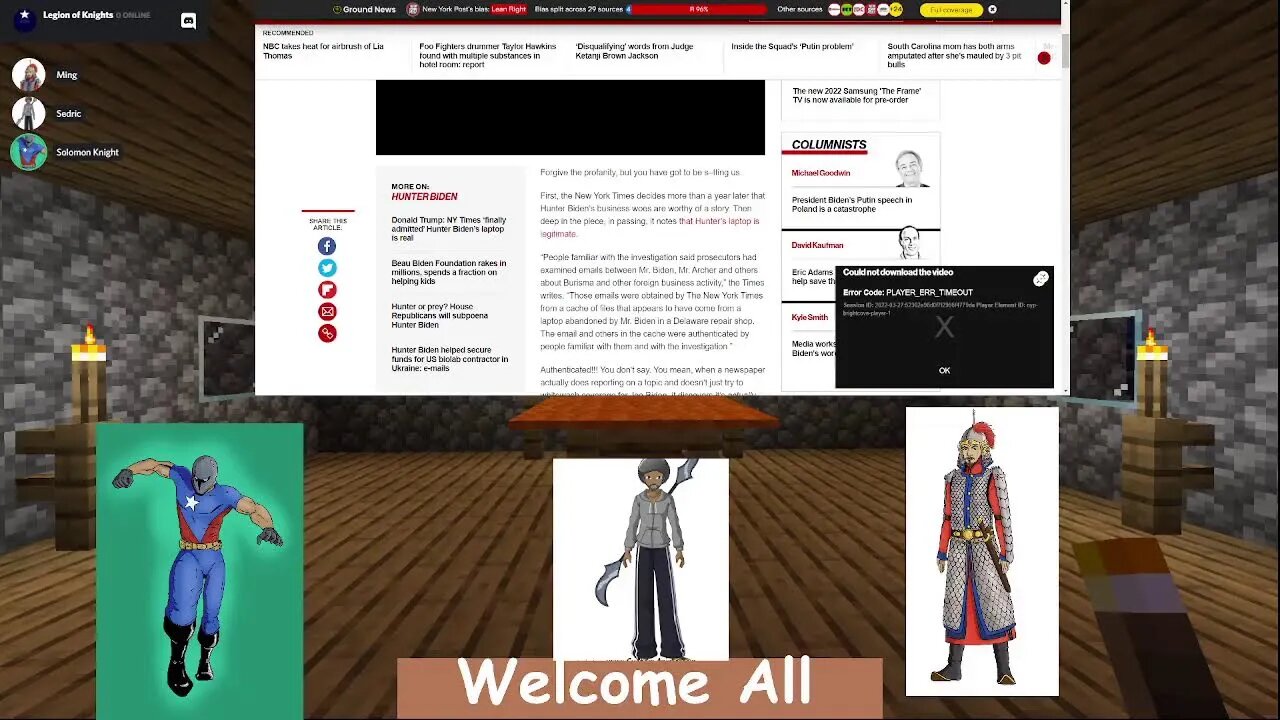The height and width of the screenshot is (720, 1280).
Task: Click the masked wrestler avatar image
Action: (200, 571)
